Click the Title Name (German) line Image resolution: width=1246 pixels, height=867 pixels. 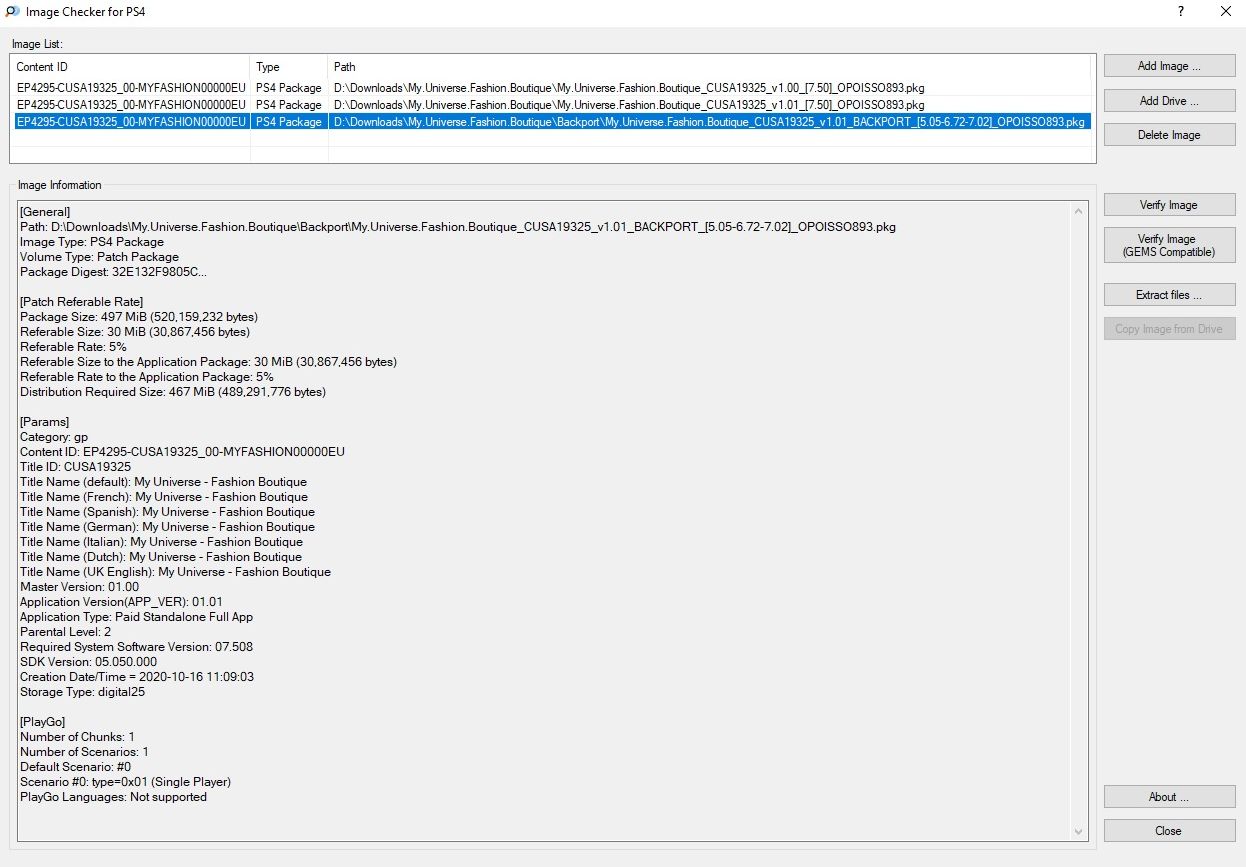click(x=167, y=527)
